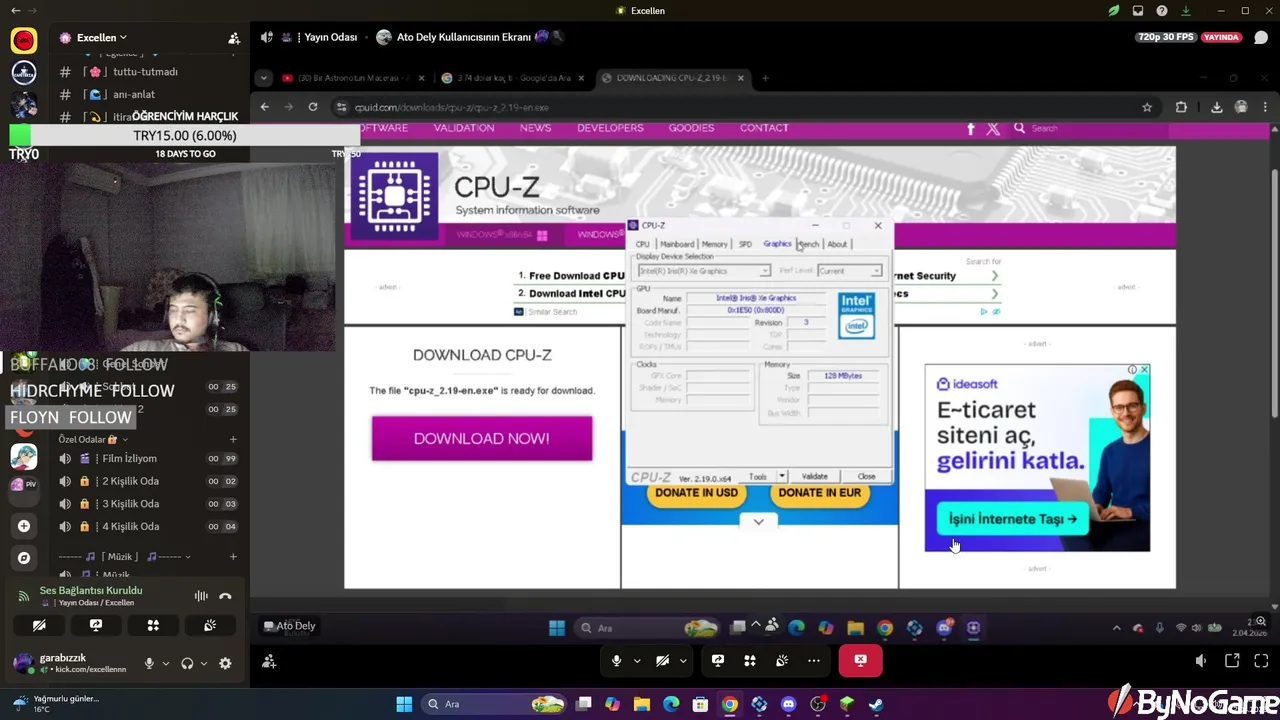Click Ses Bağlantısı Kuruldu connection status
The height and width of the screenshot is (720, 1280).
(91, 591)
